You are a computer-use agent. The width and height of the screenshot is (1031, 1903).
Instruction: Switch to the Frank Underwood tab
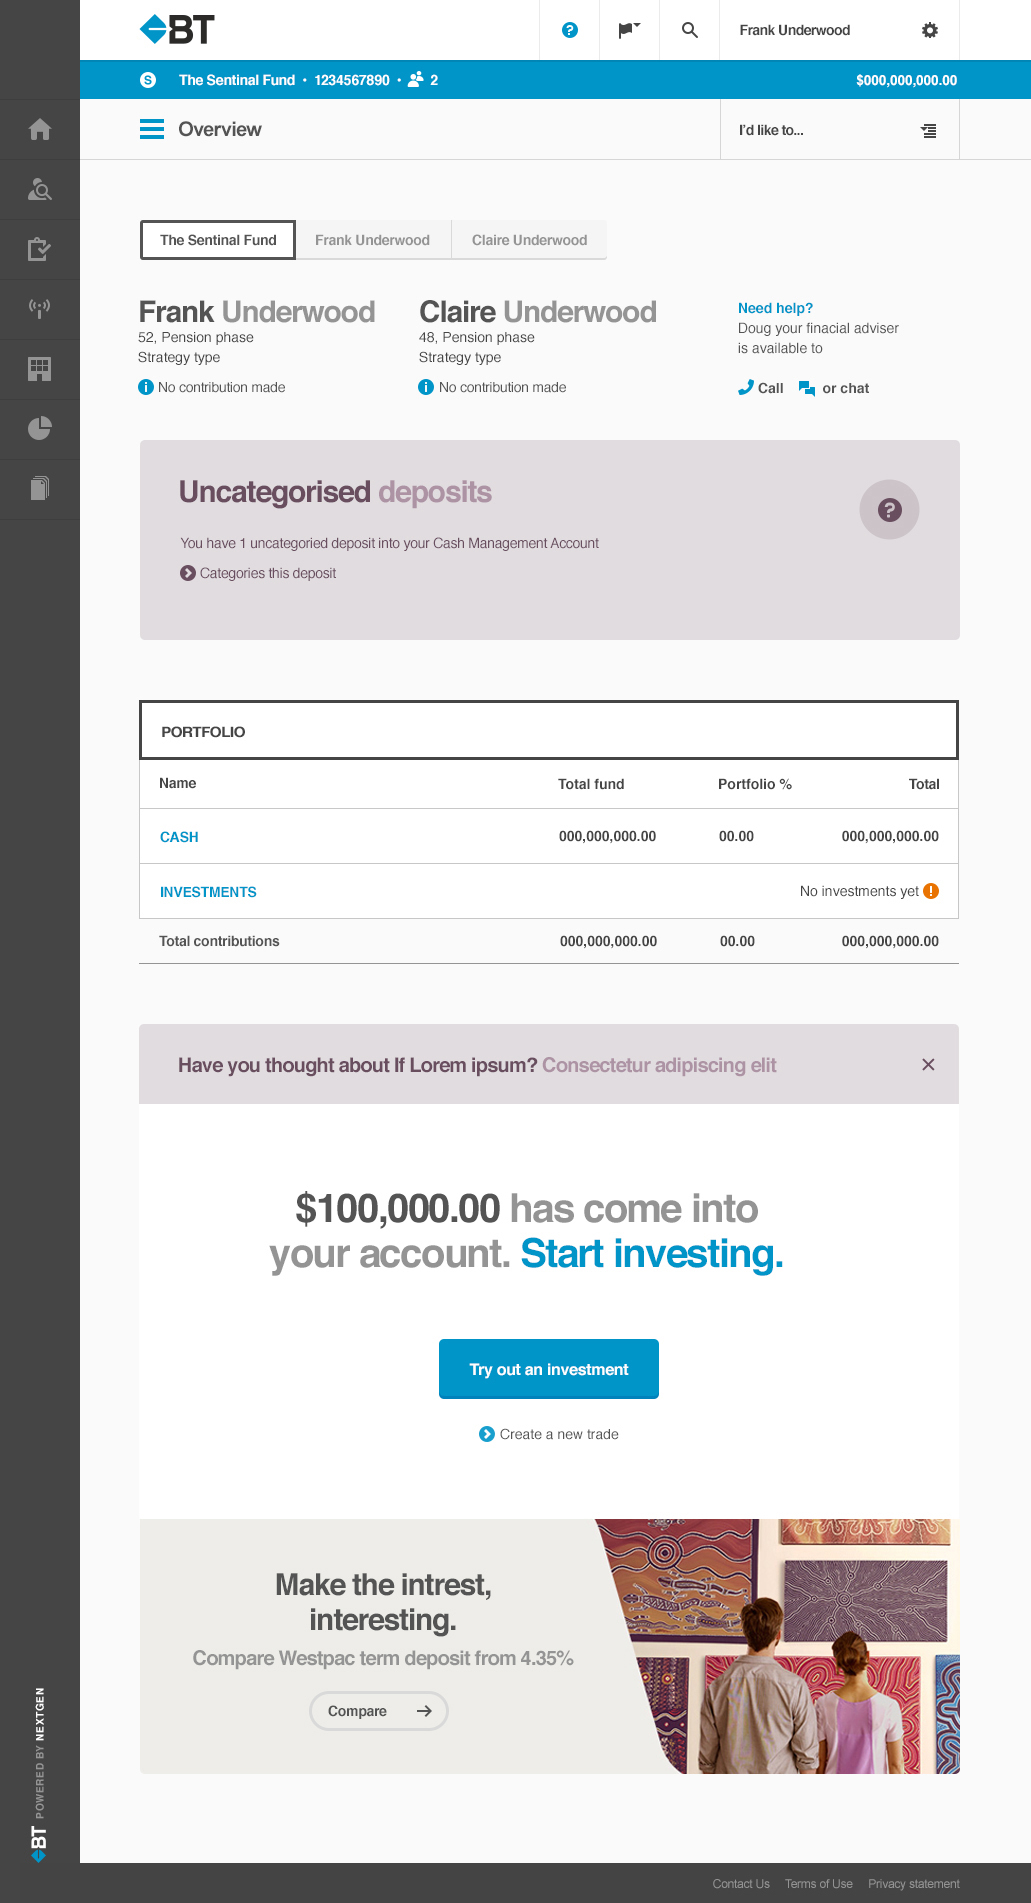[373, 240]
